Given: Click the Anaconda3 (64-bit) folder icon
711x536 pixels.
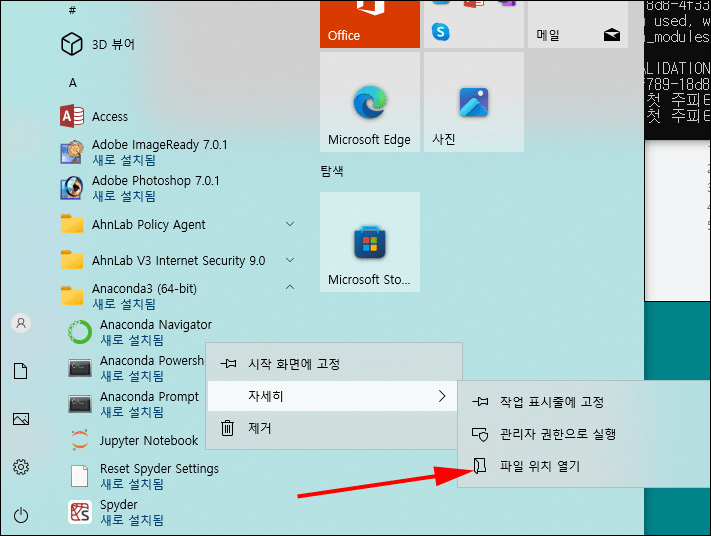Looking at the screenshot, I should pyautogui.click(x=72, y=296).
